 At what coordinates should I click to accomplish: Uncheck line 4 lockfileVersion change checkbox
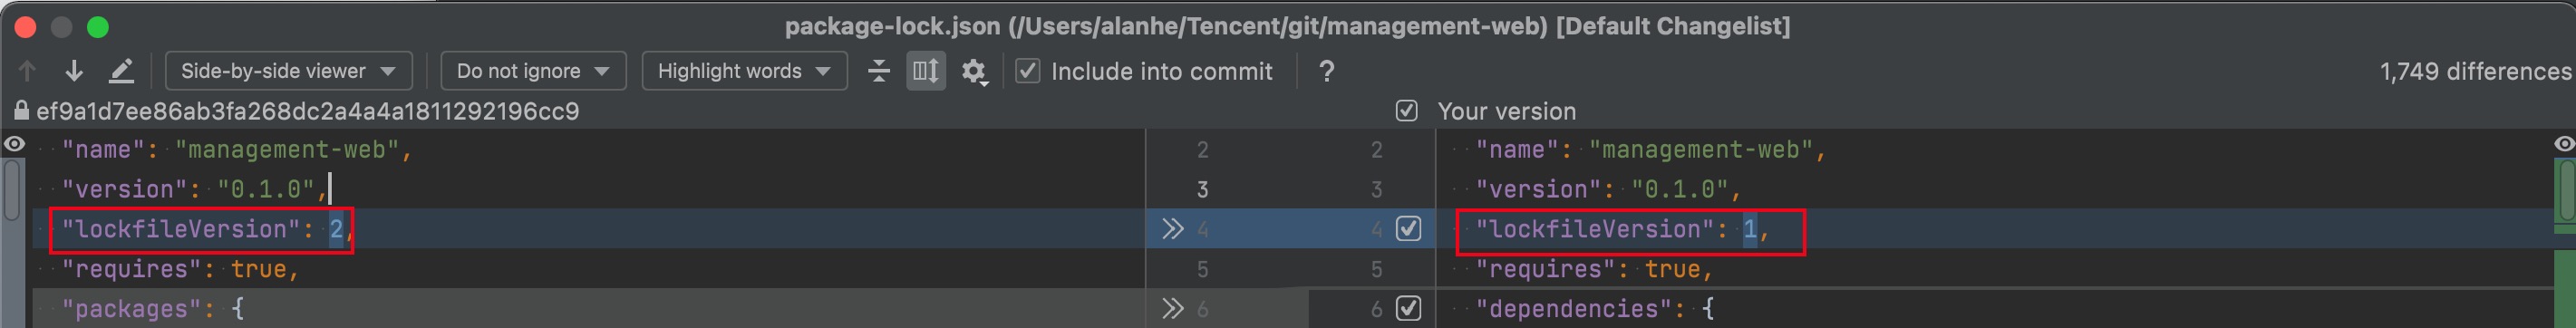pyautogui.click(x=1409, y=229)
